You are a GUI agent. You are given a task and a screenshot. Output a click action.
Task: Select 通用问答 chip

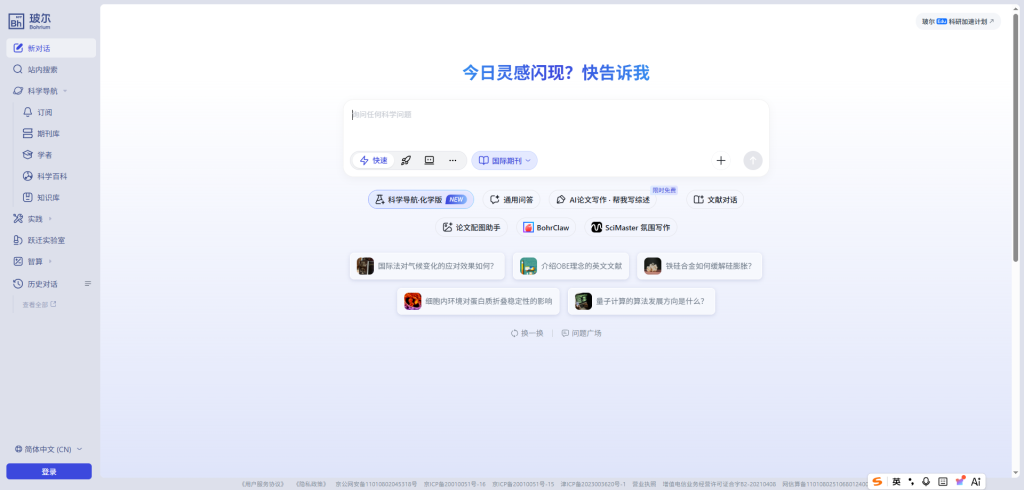pos(511,199)
